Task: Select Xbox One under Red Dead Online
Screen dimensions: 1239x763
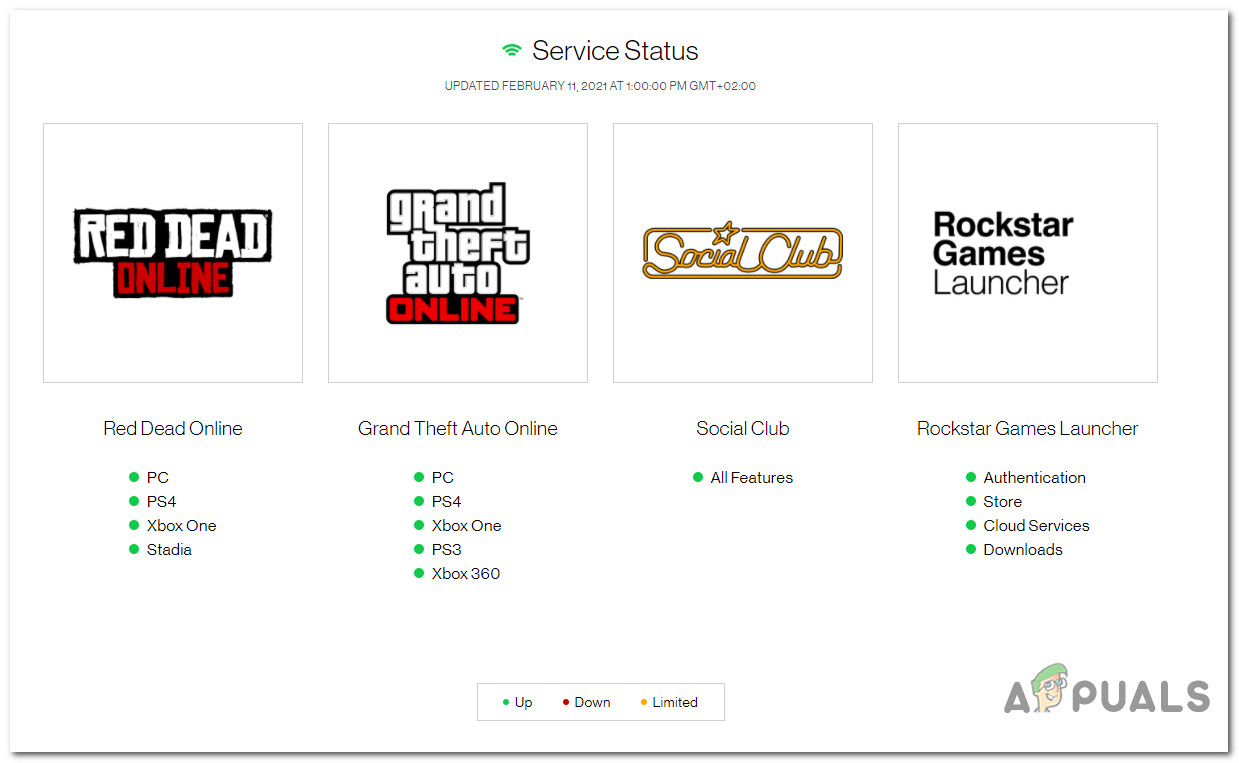Action: 182,526
